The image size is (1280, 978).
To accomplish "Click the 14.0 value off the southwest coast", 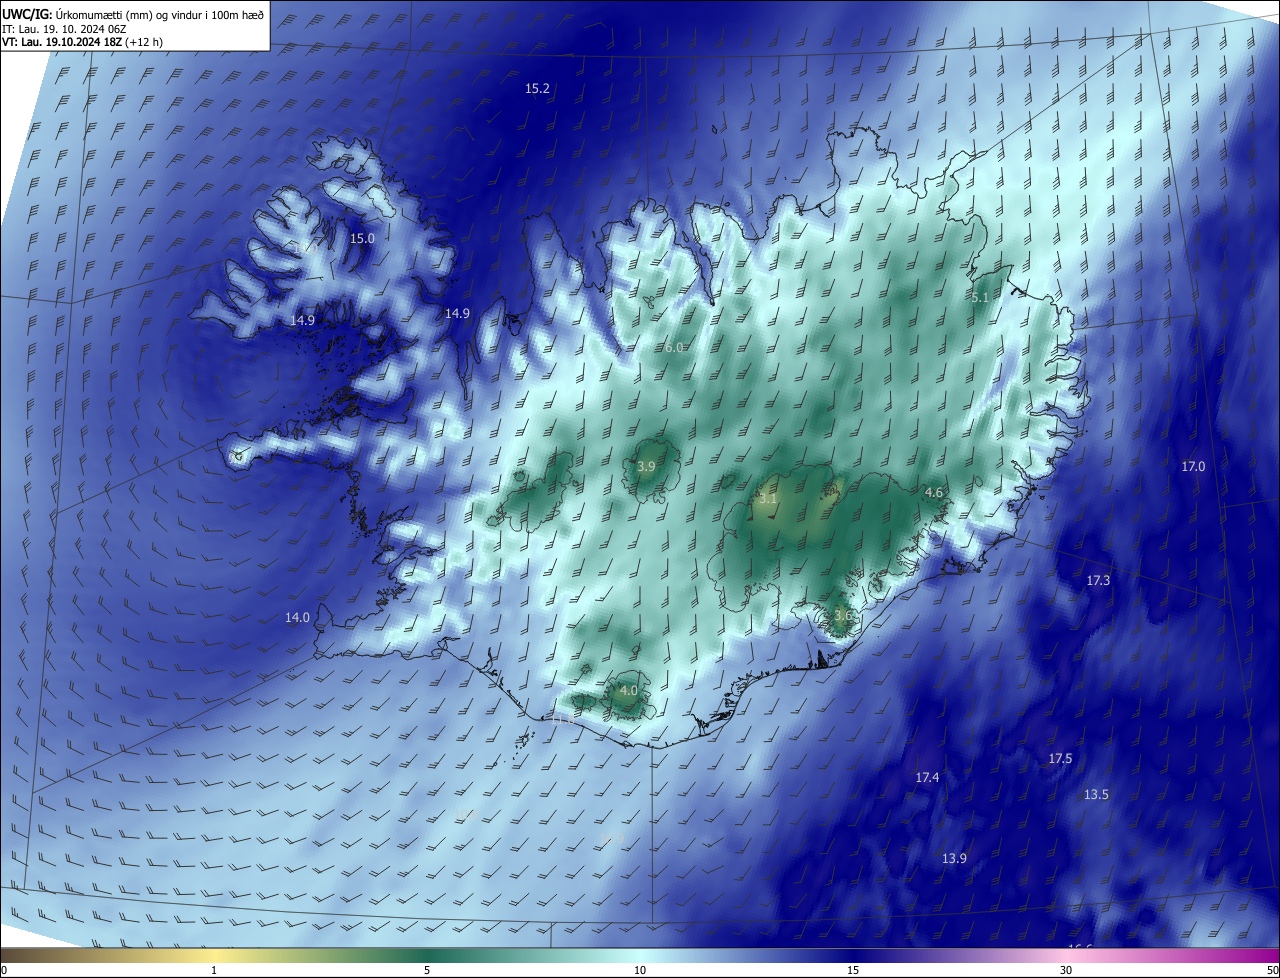I will click(297, 618).
